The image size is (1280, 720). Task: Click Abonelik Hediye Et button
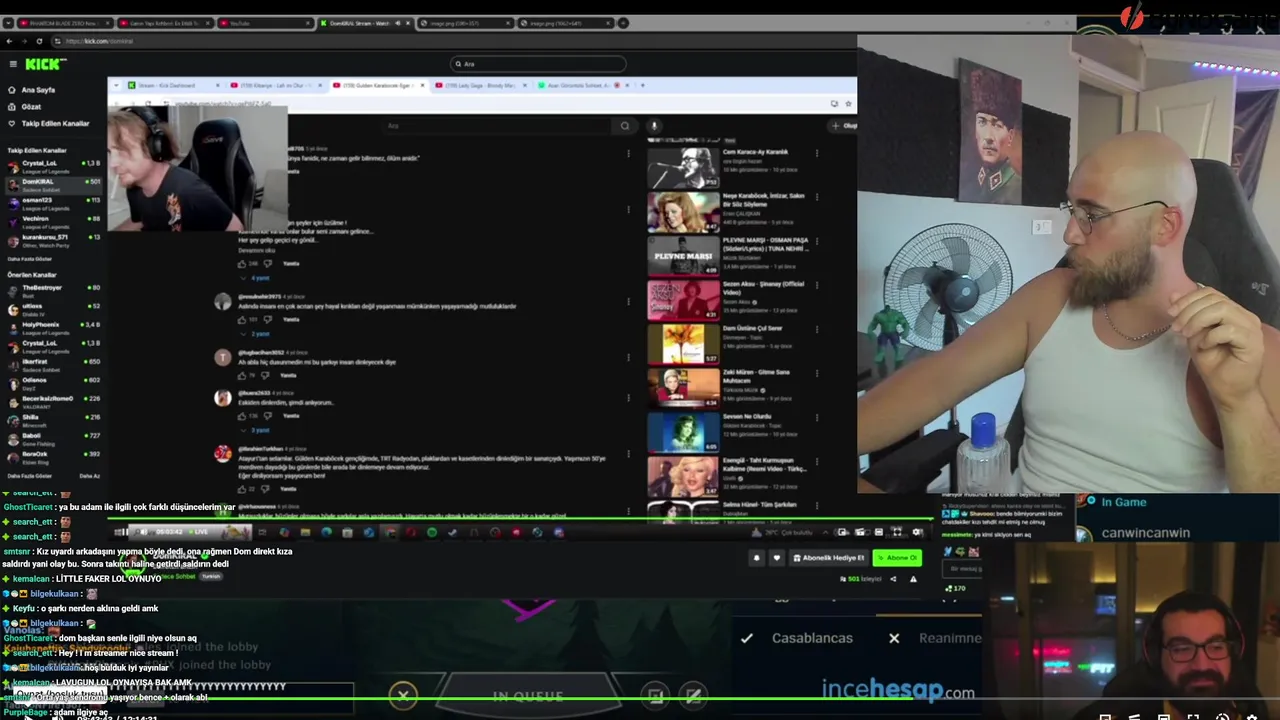[829, 558]
